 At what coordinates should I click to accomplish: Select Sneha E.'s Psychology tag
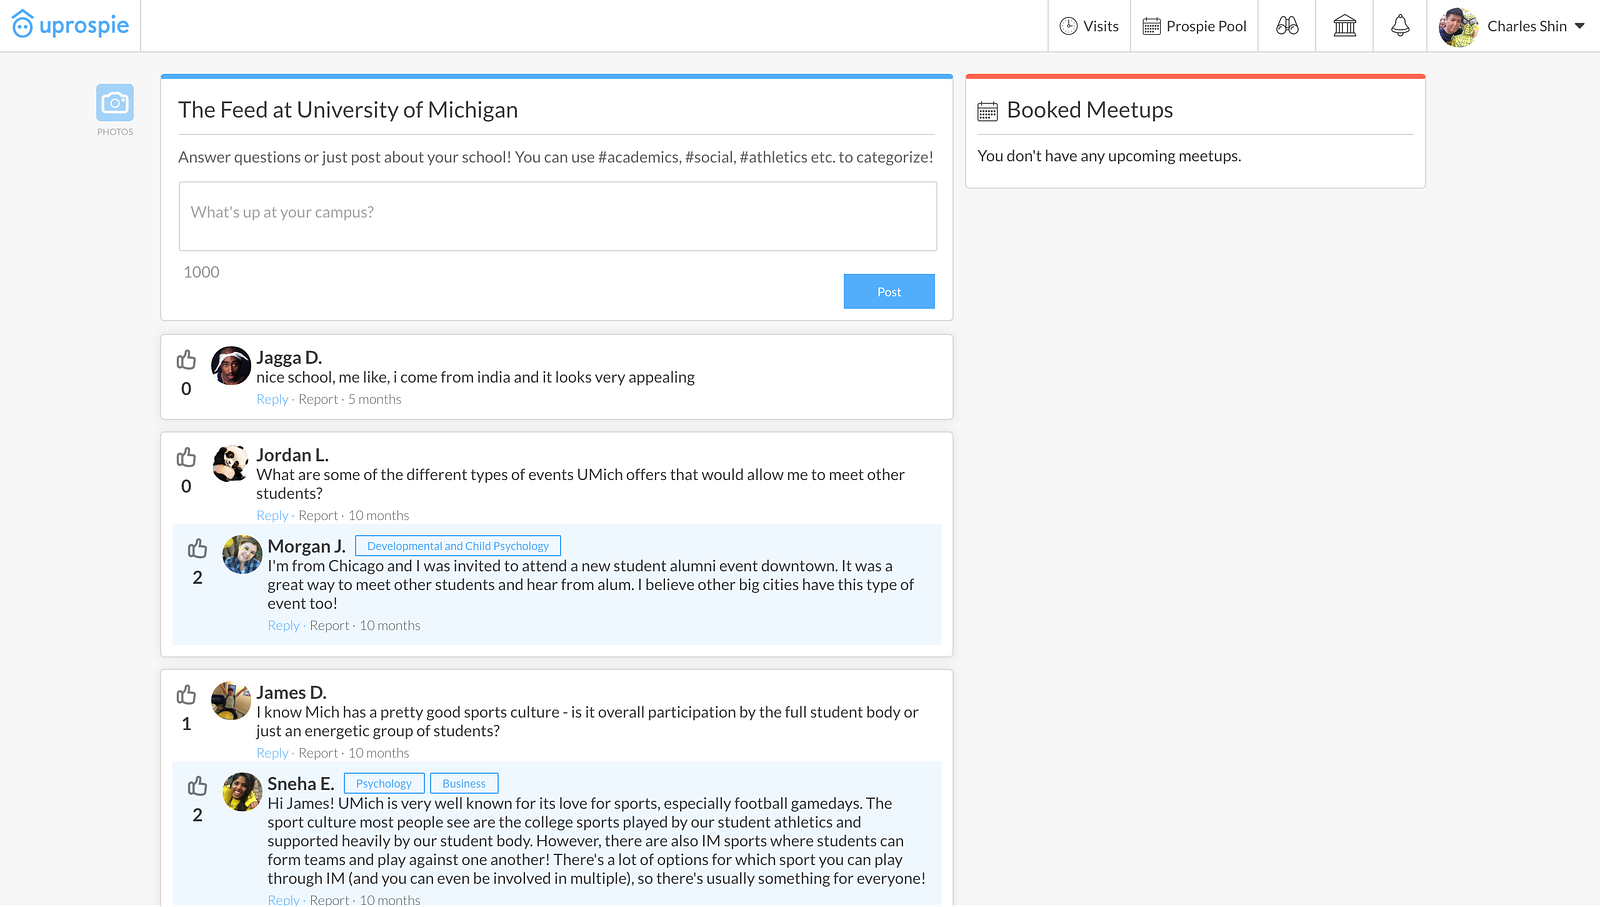pyautogui.click(x=384, y=783)
